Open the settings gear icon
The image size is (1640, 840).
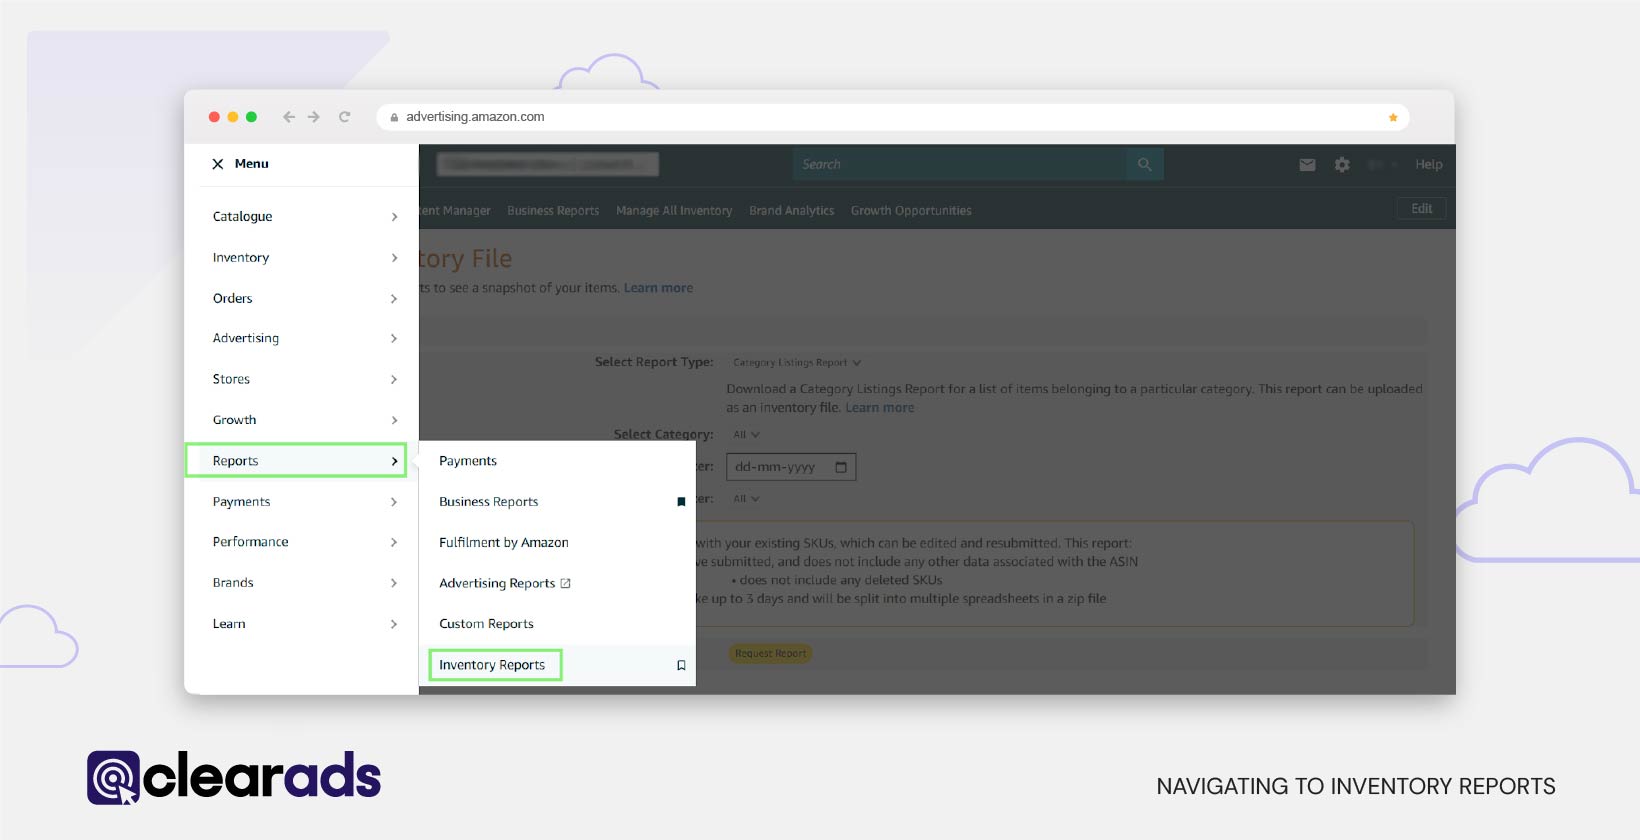coord(1342,165)
